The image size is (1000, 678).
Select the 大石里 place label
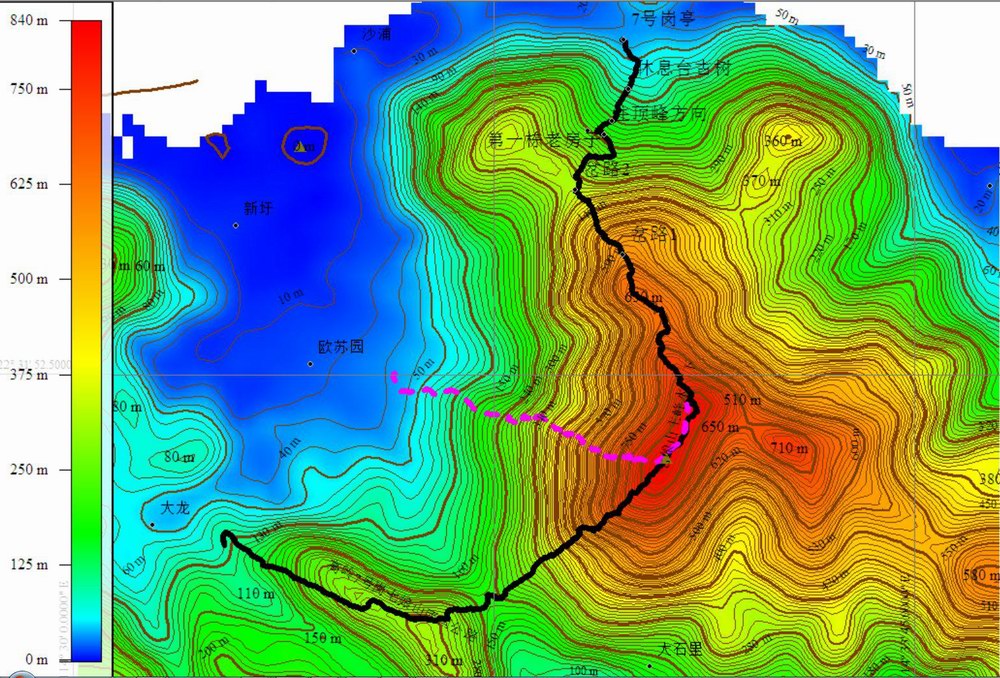point(680,649)
